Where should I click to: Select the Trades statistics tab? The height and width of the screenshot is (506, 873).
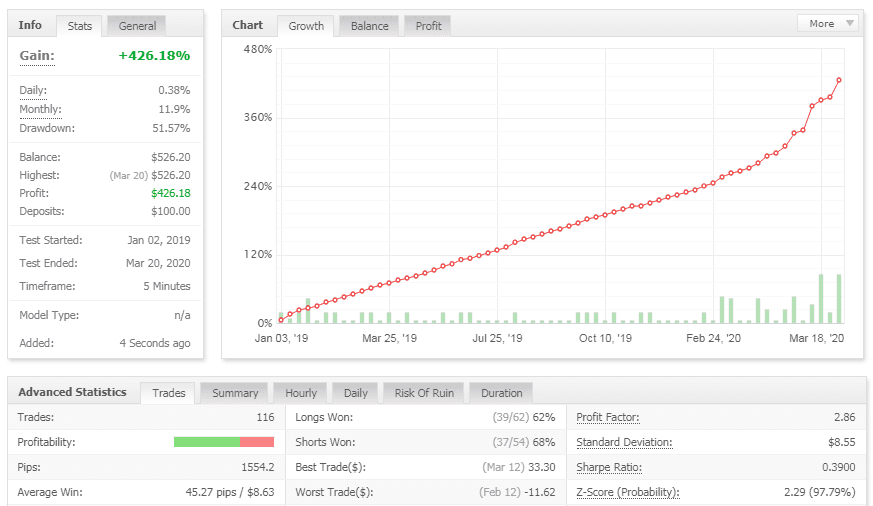169,393
